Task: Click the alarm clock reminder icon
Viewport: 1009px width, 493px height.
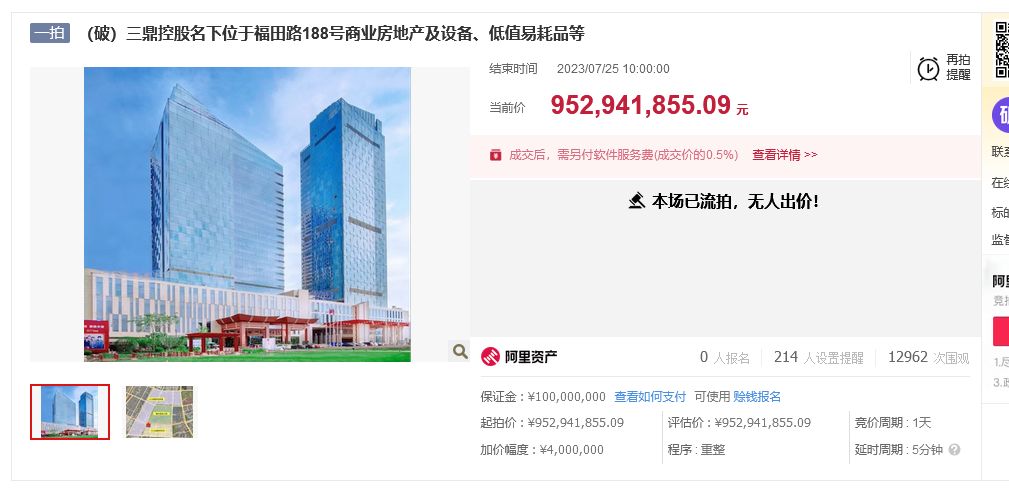Action: (x=928, y=68)
